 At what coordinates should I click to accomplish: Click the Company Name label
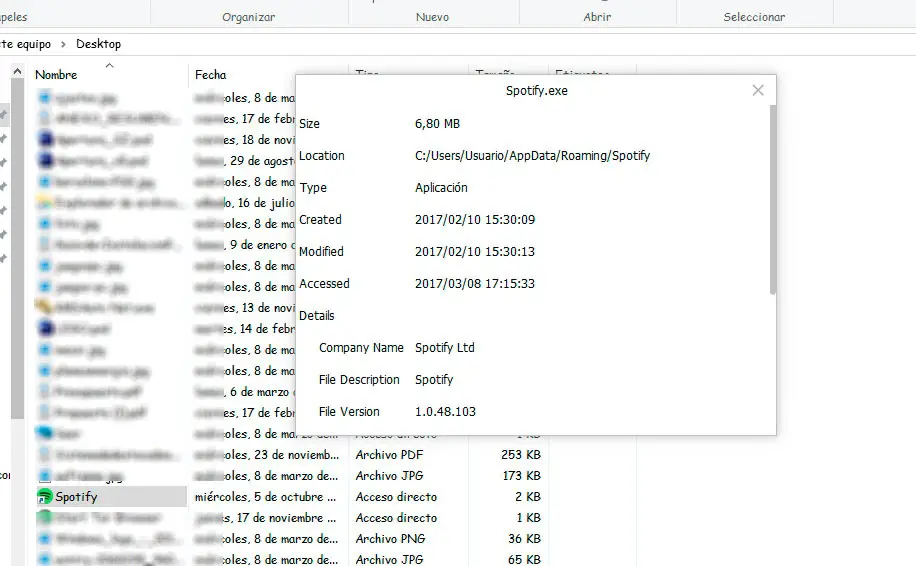click(361, 348)
